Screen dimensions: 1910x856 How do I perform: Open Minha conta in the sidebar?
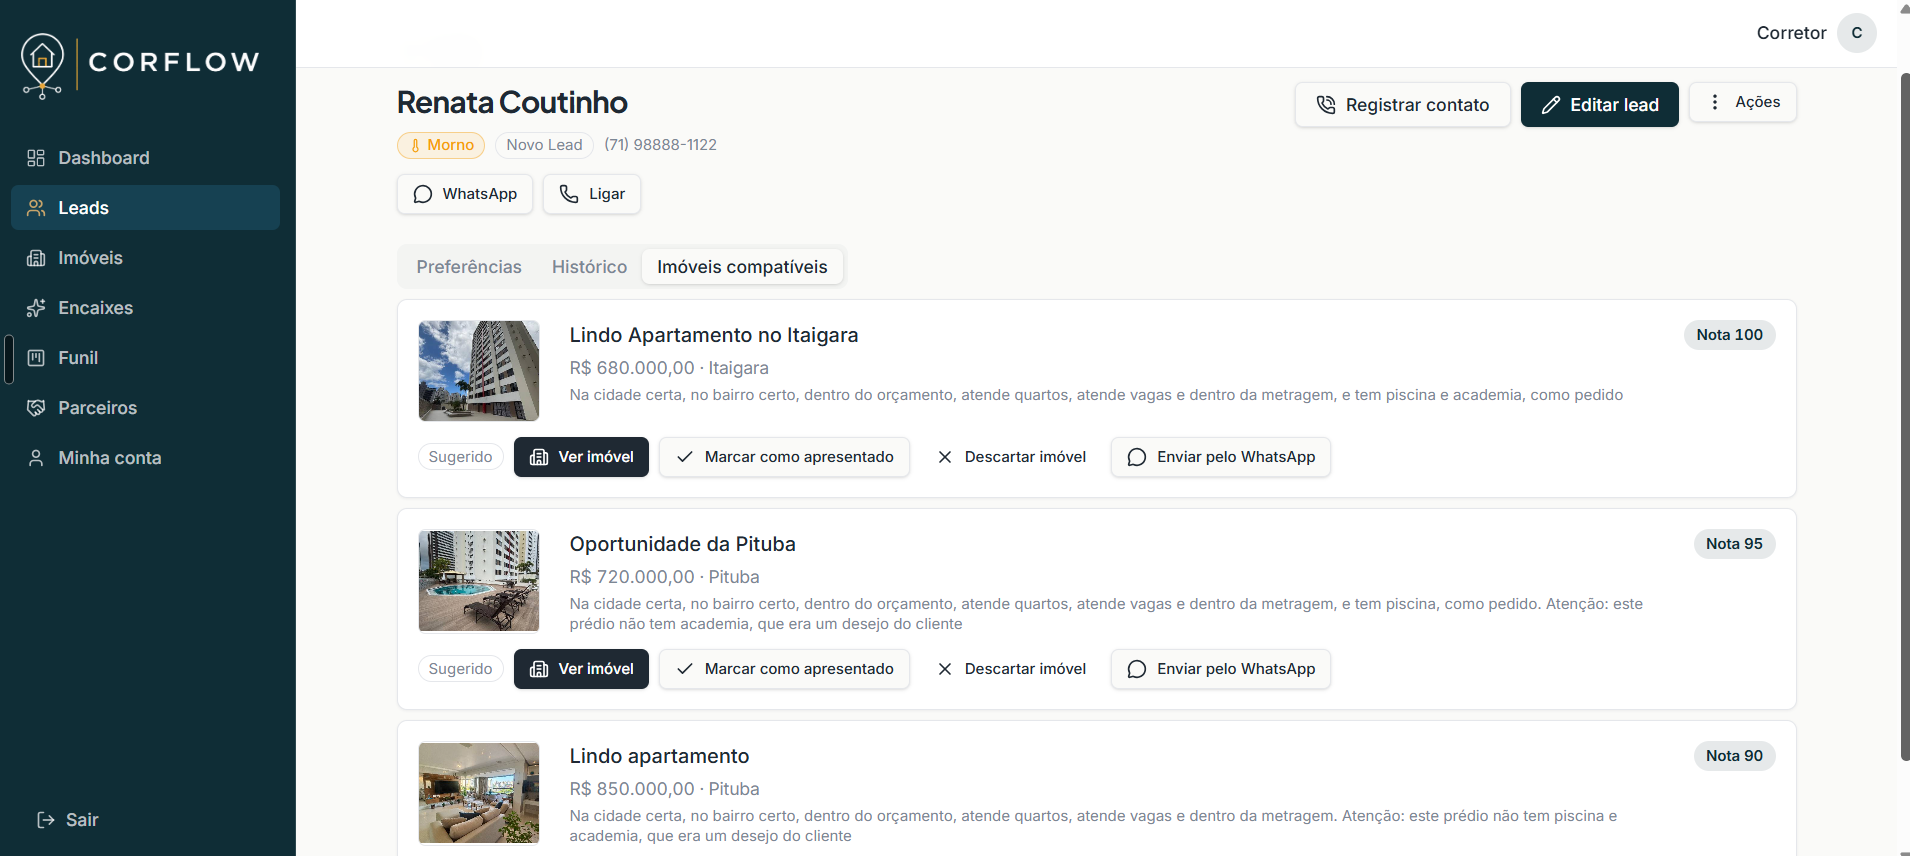[145, 458]
